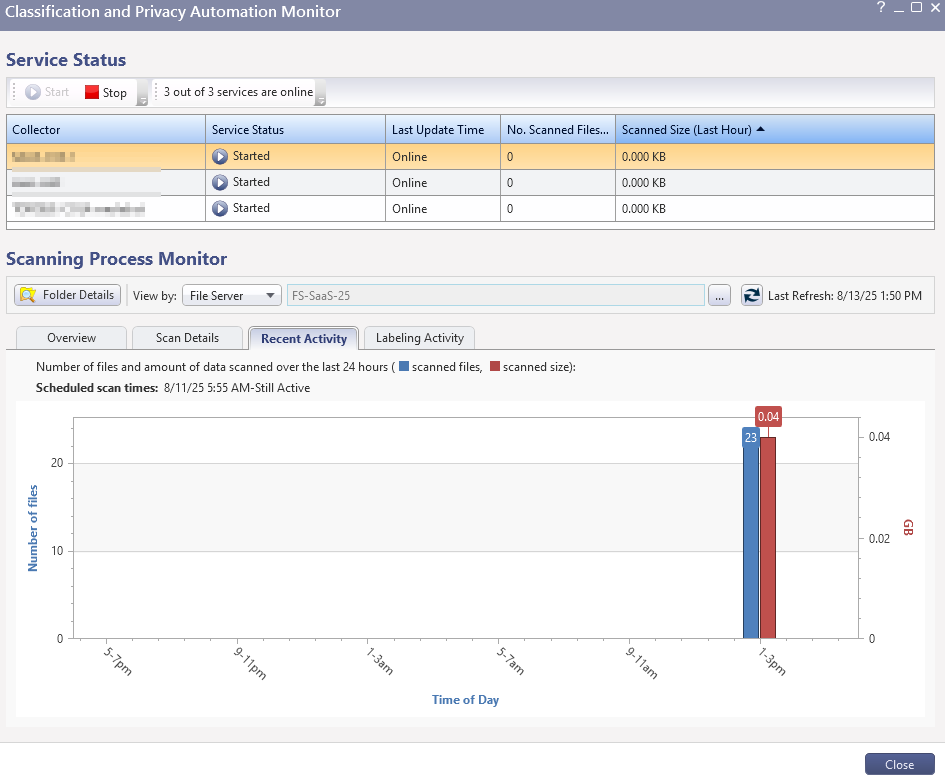Screen dimensions: 945x783
Task: Click the help question mark icon
Action: click(x=881, y=7)
